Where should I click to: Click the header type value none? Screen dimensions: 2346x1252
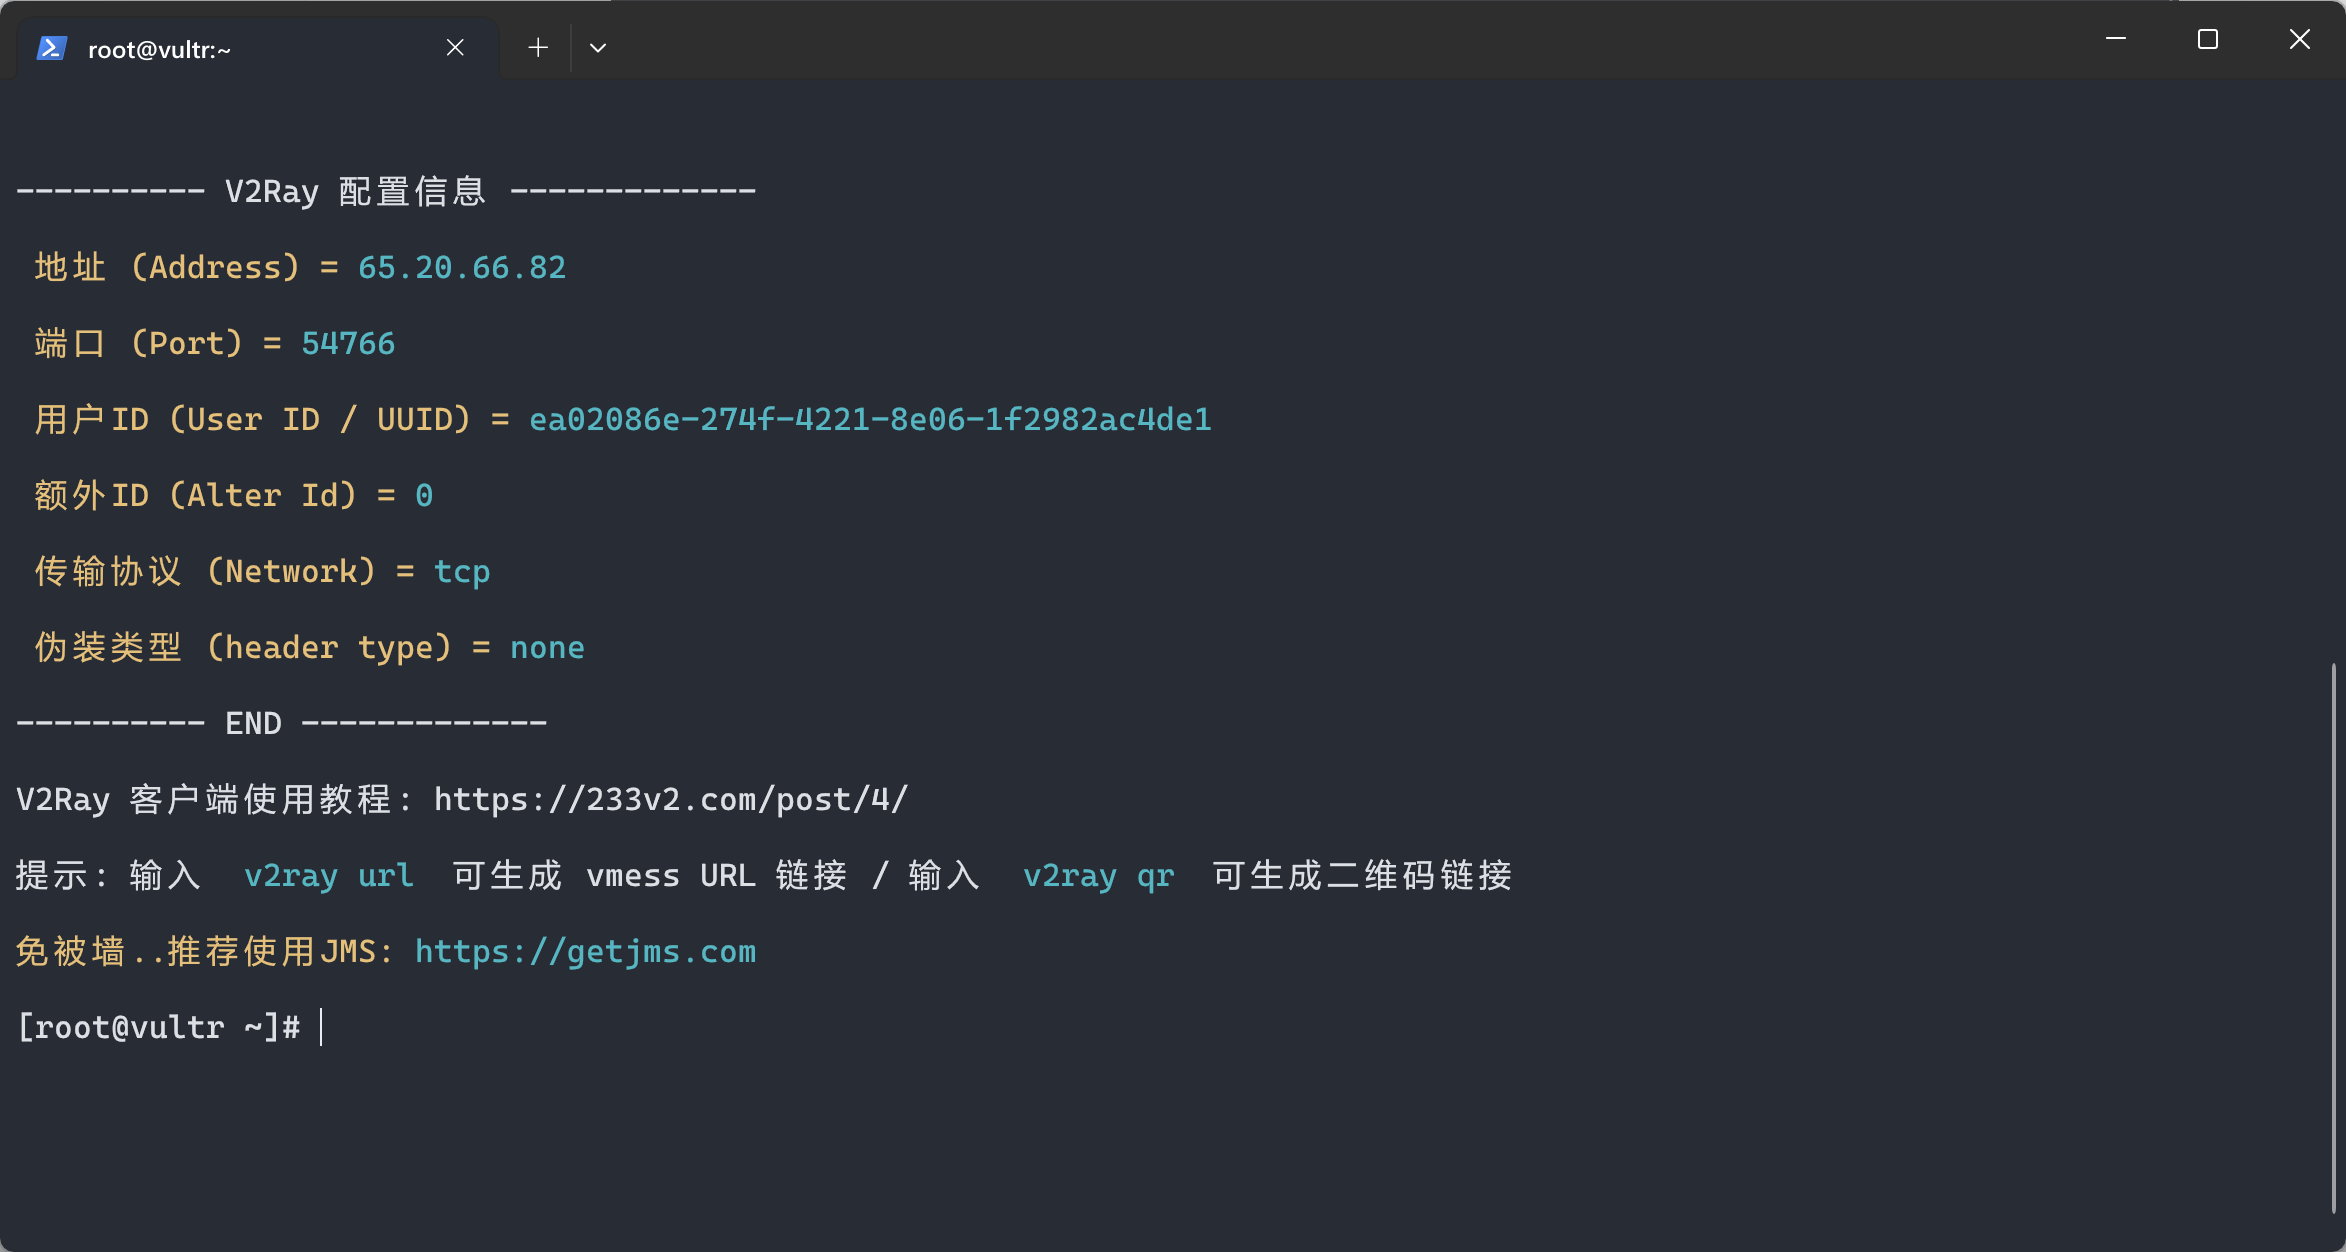pos(547,647)
